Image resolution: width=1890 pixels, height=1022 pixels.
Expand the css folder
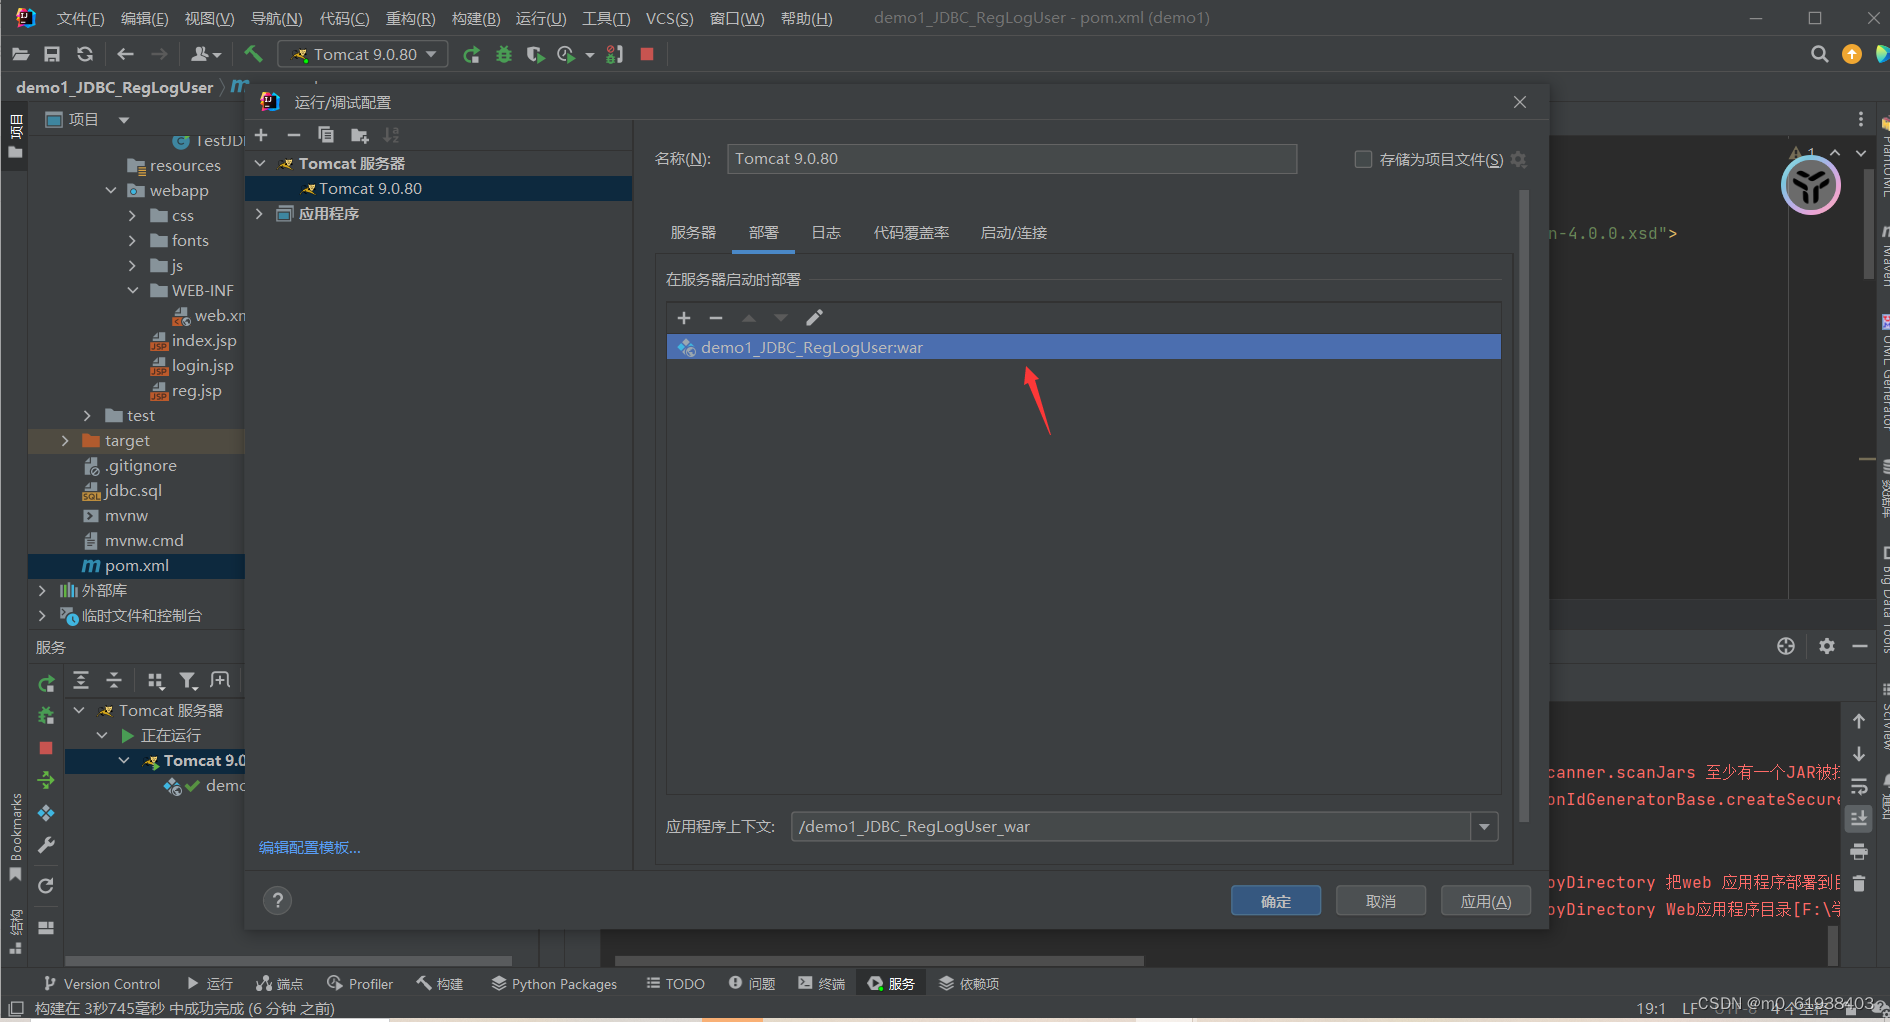click(x=132, y=215)
